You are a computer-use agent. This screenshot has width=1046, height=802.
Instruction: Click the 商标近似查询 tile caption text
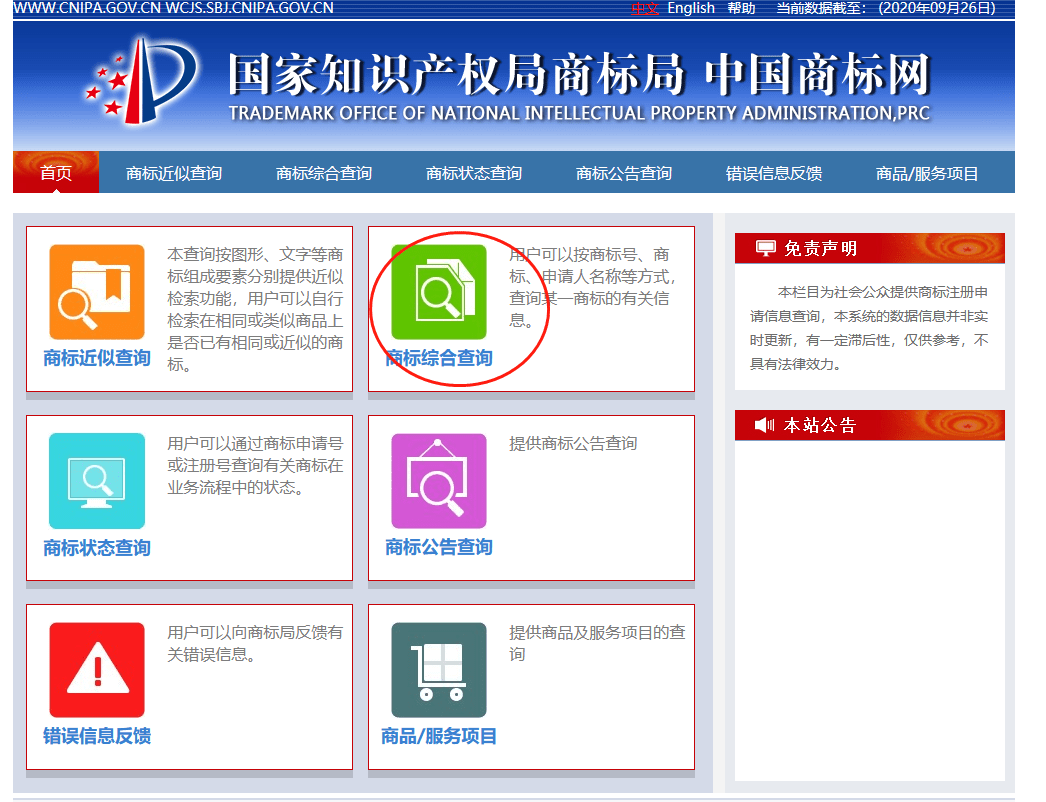click(x=96, y=355)
